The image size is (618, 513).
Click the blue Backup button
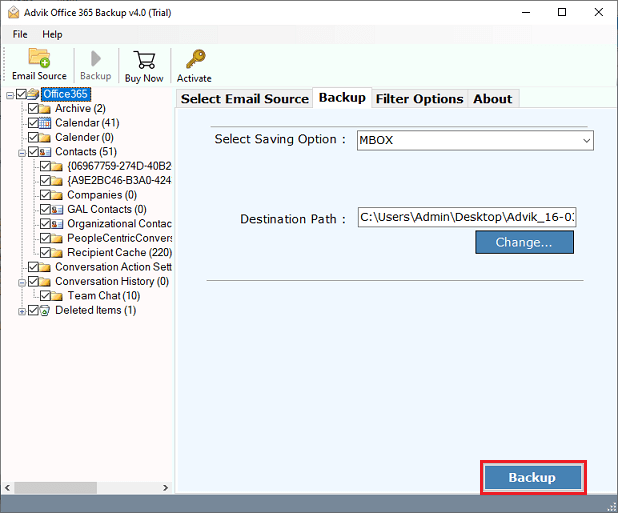pos(533,478)
